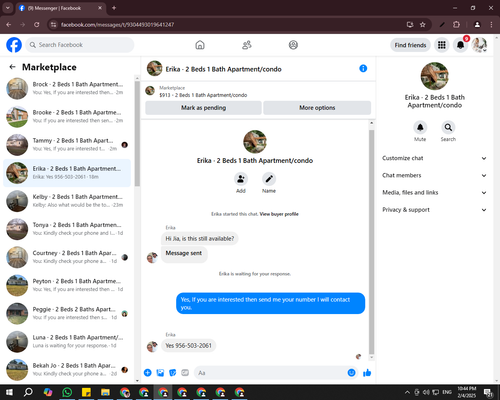Screen dimensions: 500x400
Task: Open the clock showing 10:44 PM
Action: pos(467,392)
